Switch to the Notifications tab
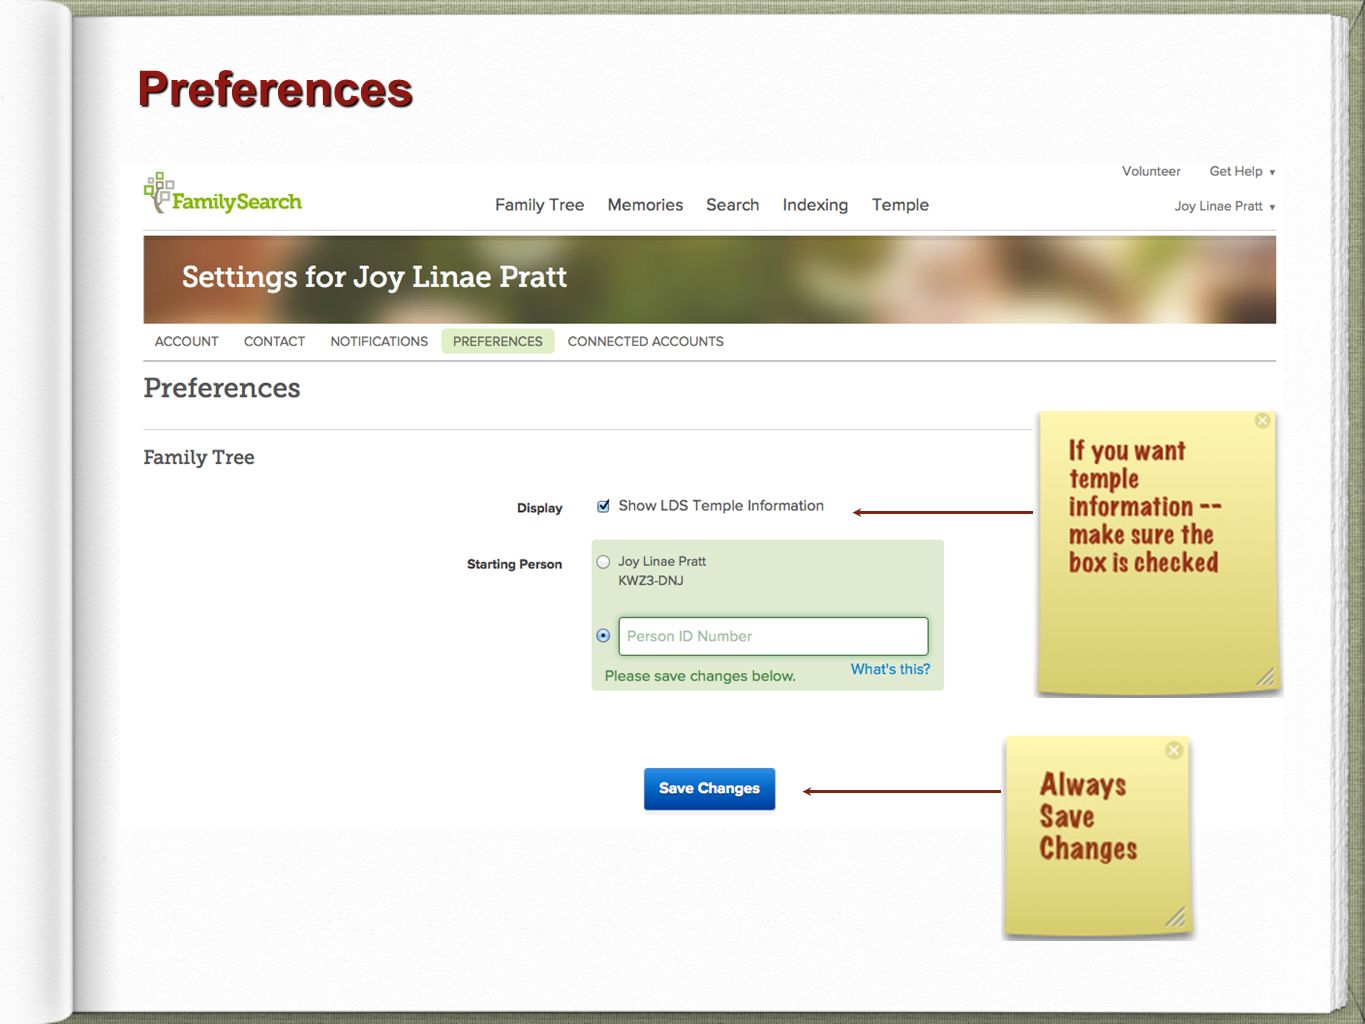 click(x=379, y=341)
